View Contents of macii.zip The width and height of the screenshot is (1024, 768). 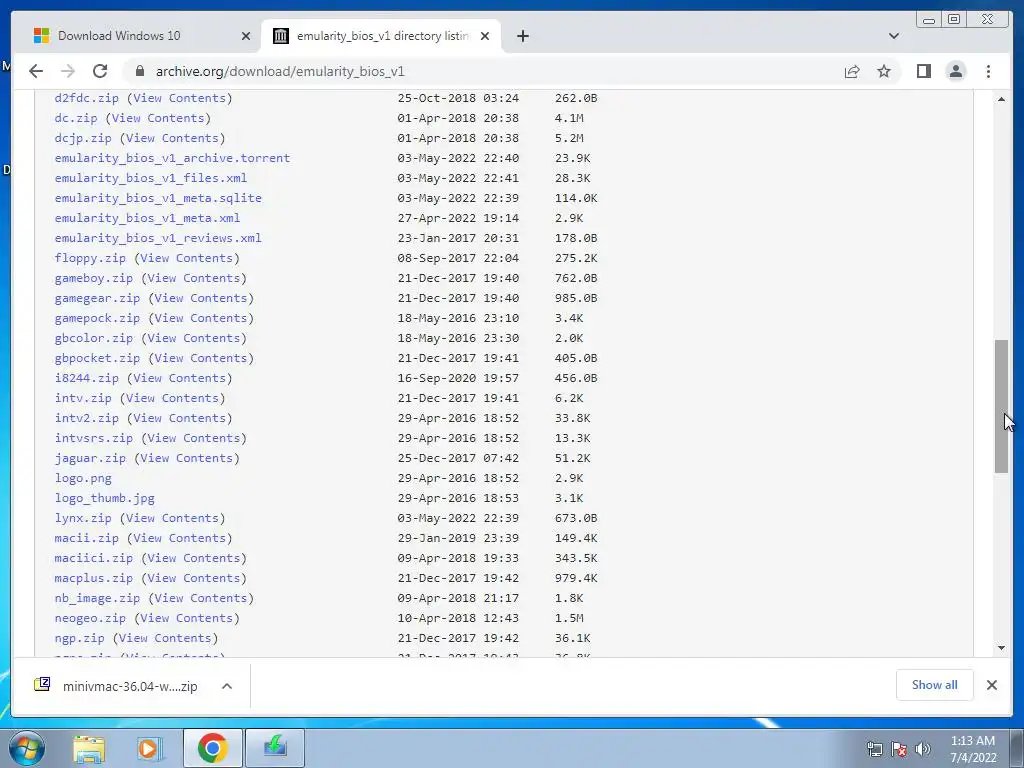pos(179,538)
